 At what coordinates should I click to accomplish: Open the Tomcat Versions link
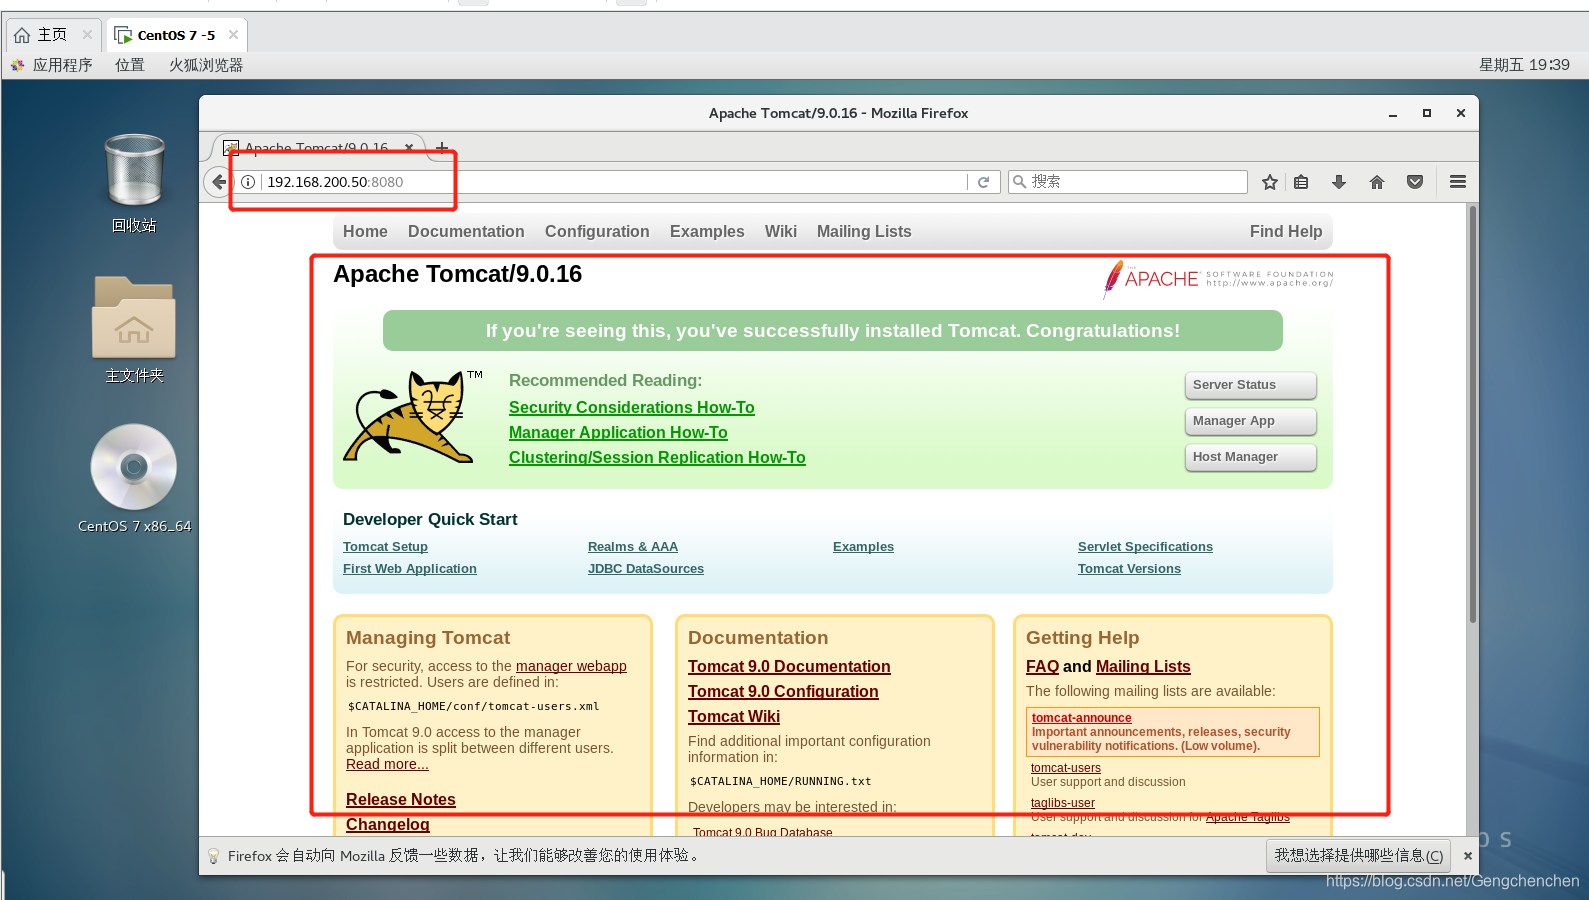tap(1129, 569)
